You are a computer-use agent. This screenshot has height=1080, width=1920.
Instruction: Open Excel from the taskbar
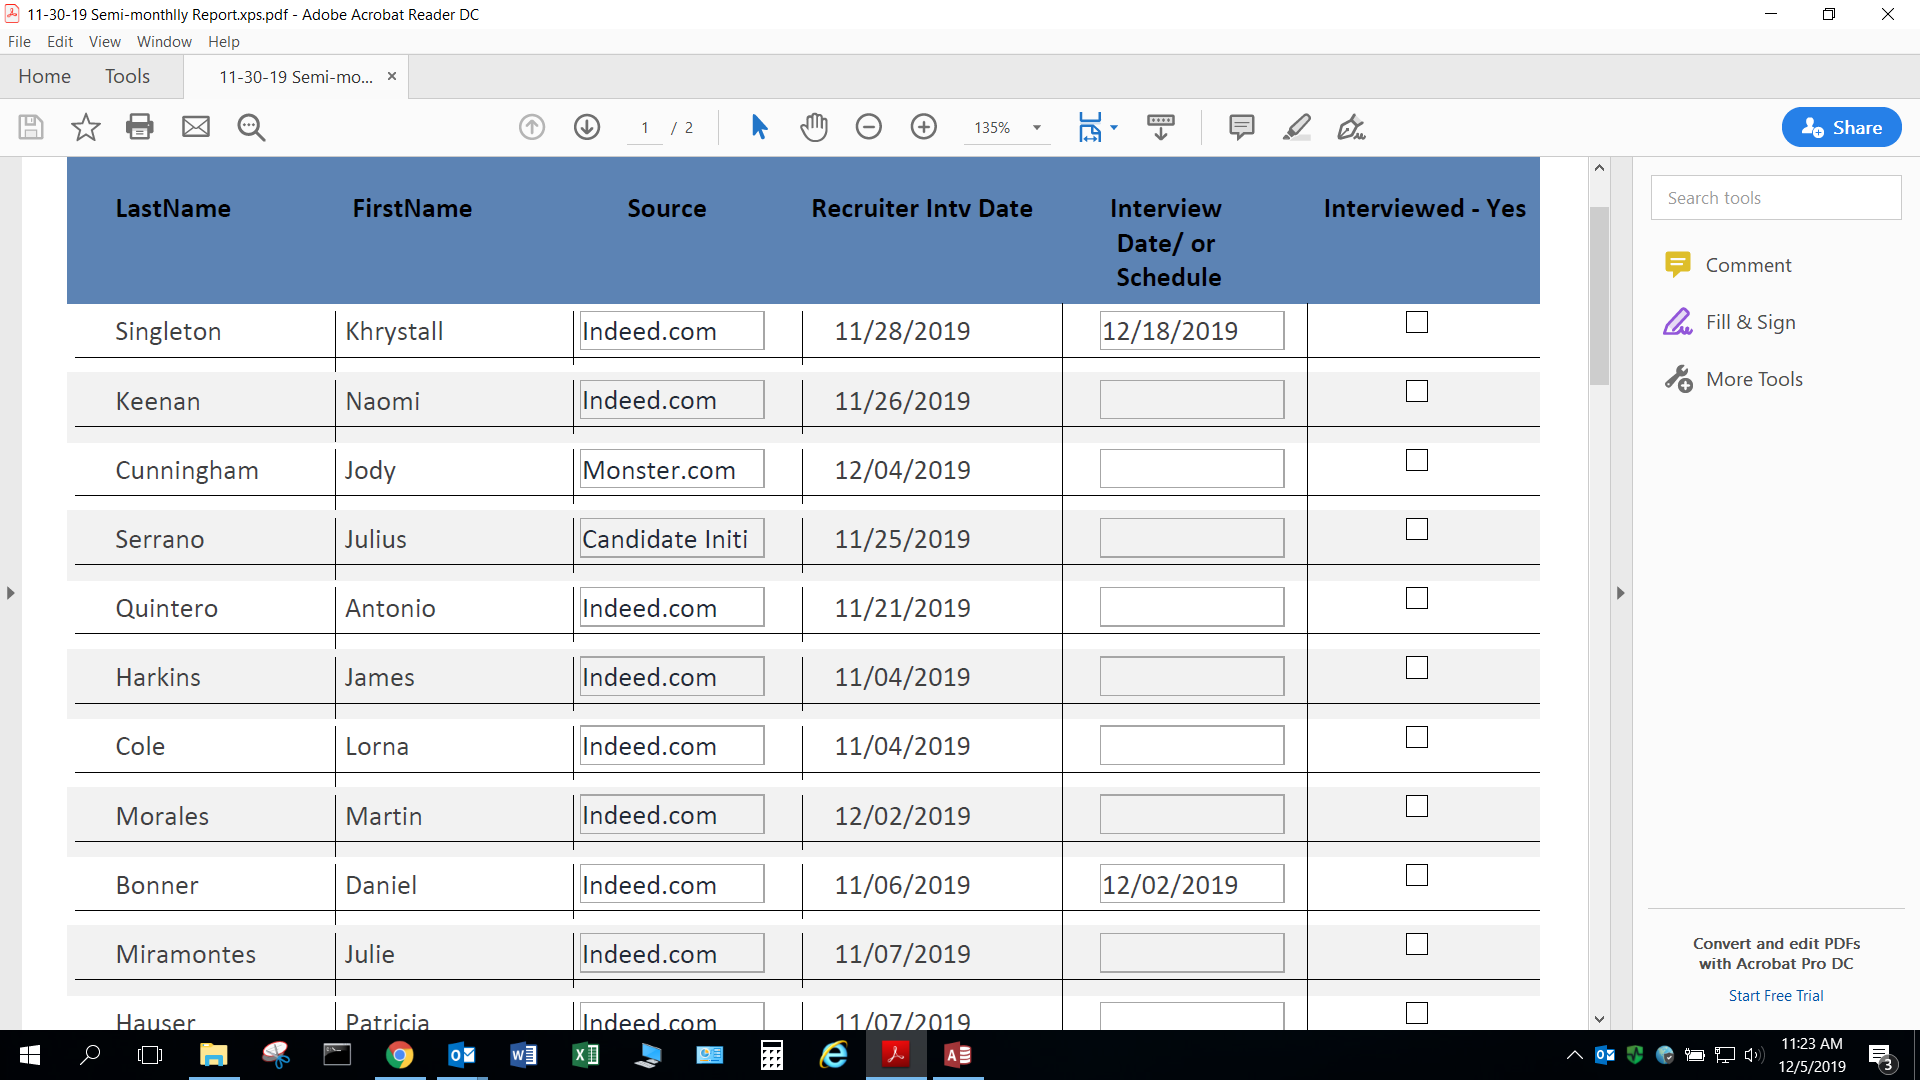click(586, 1055)
